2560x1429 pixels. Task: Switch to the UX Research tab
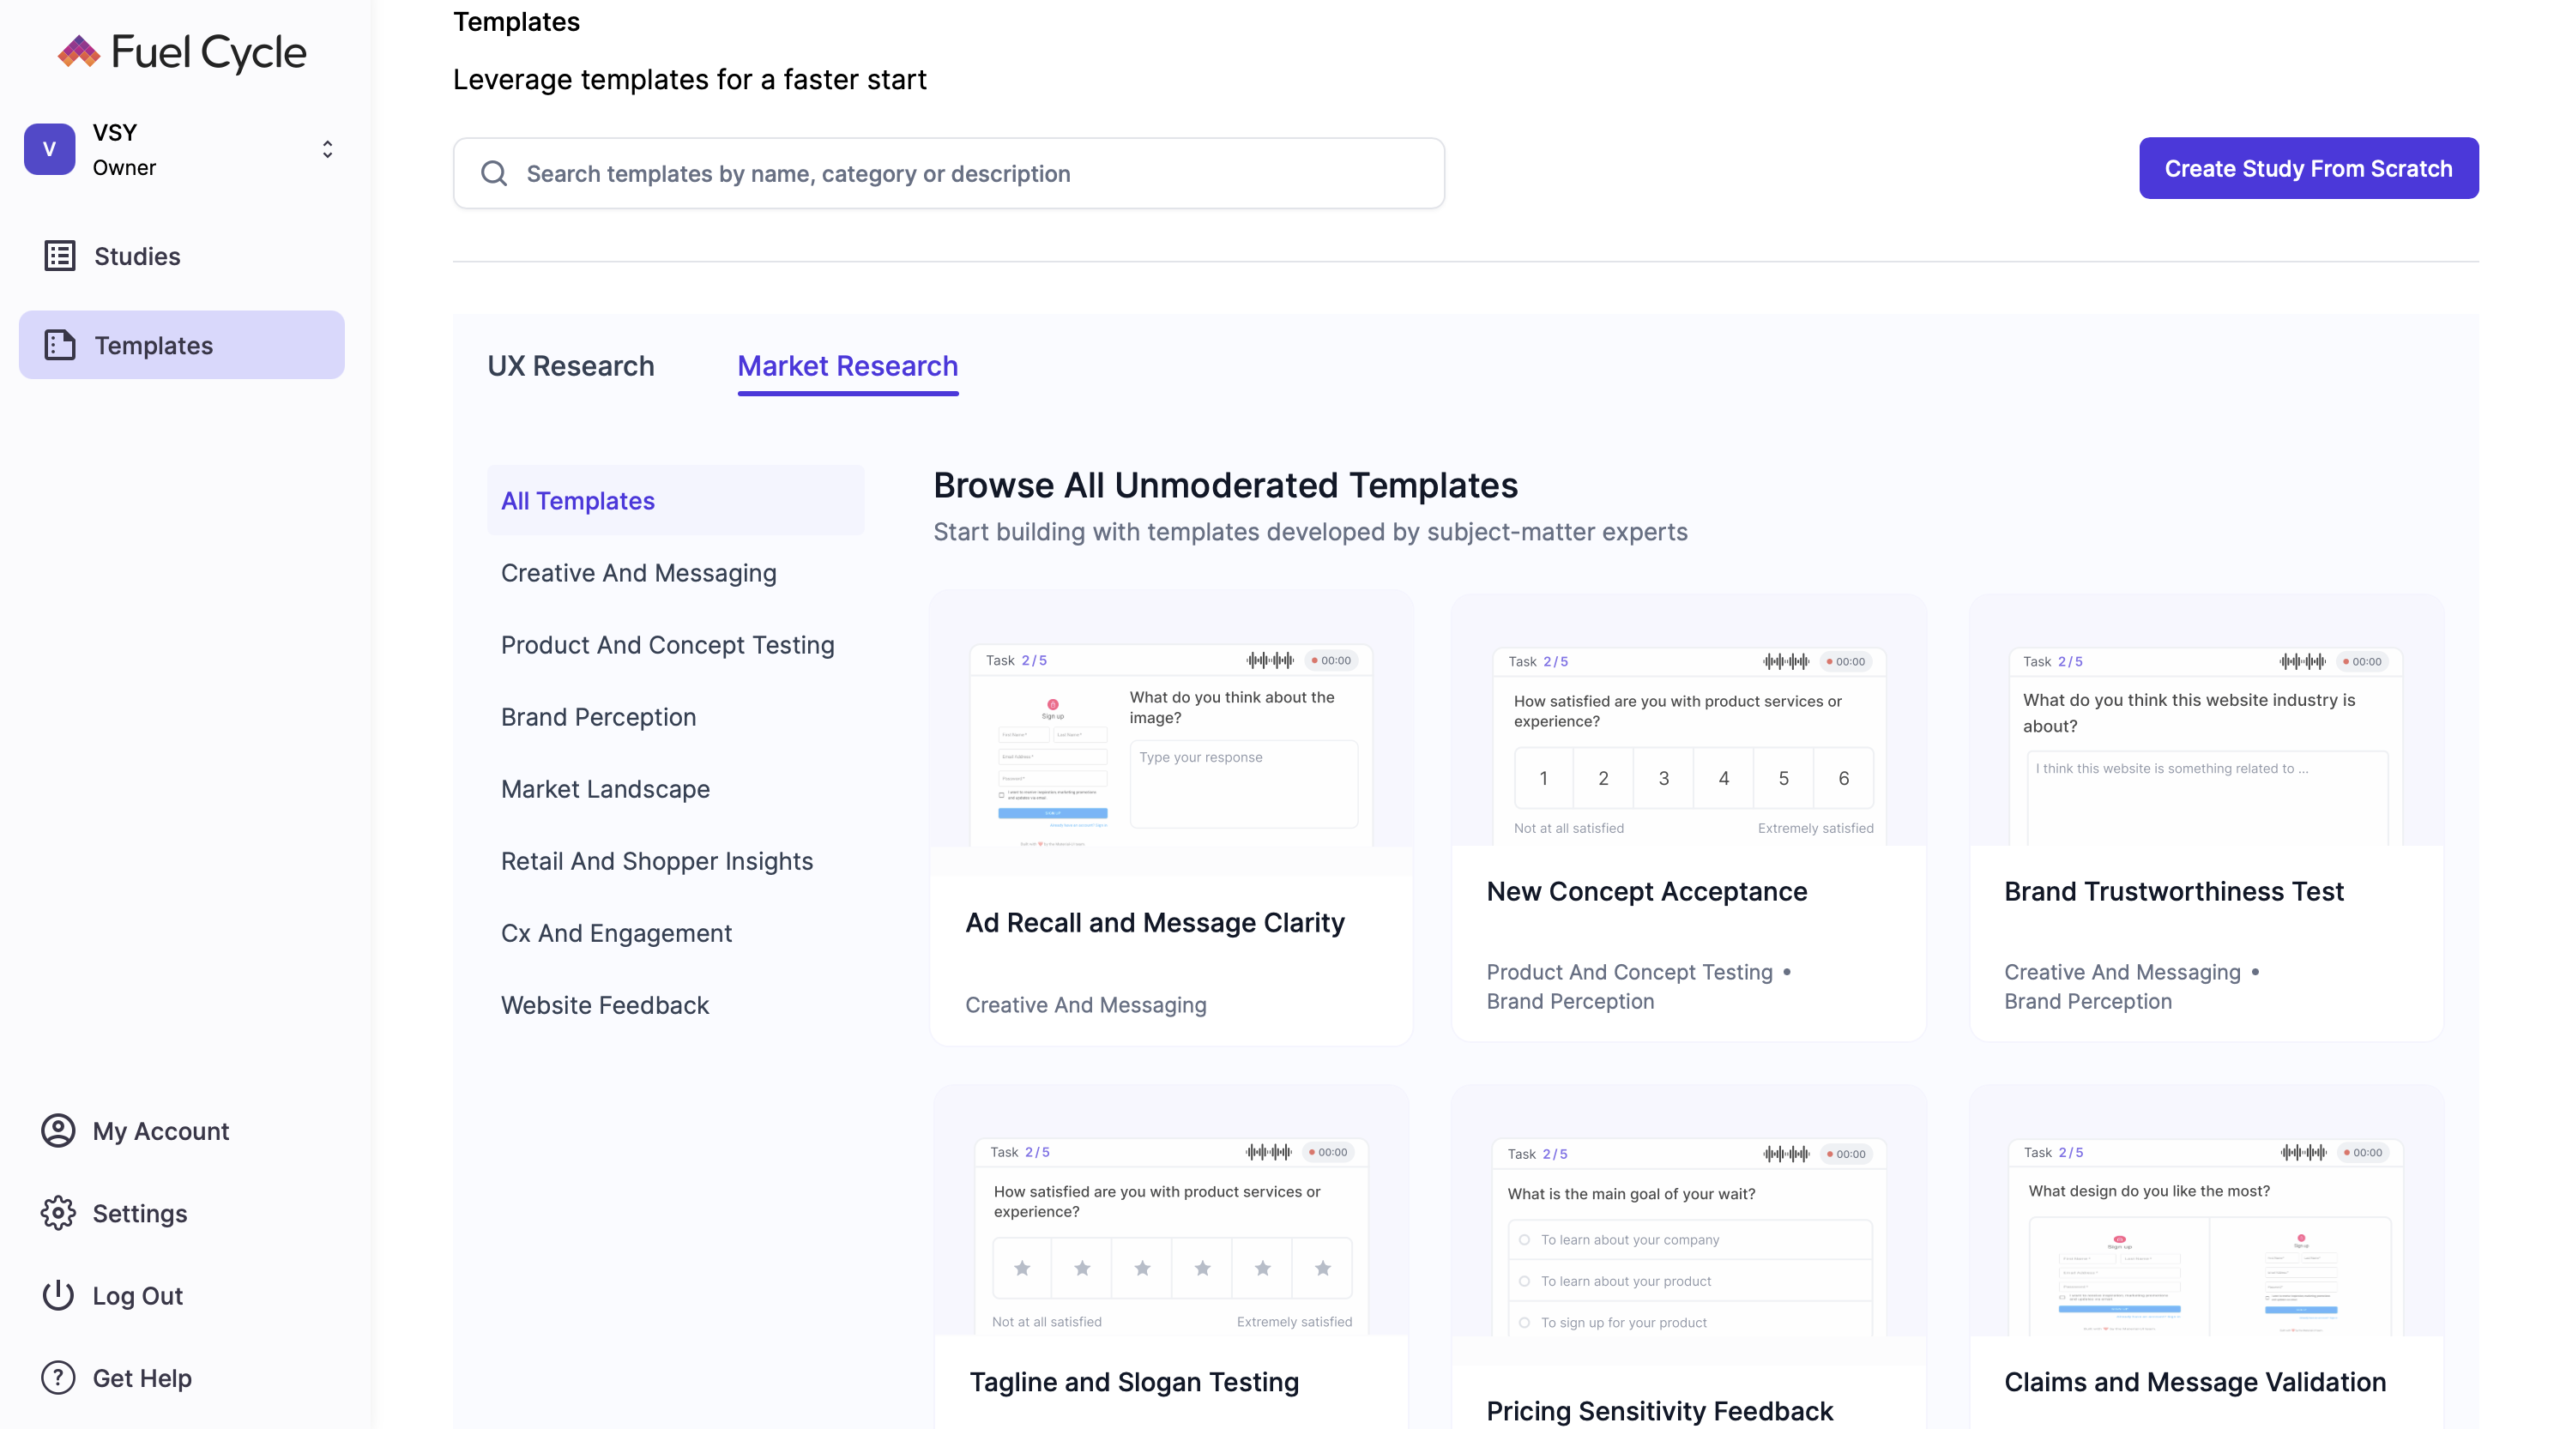[x=570, y=366]
